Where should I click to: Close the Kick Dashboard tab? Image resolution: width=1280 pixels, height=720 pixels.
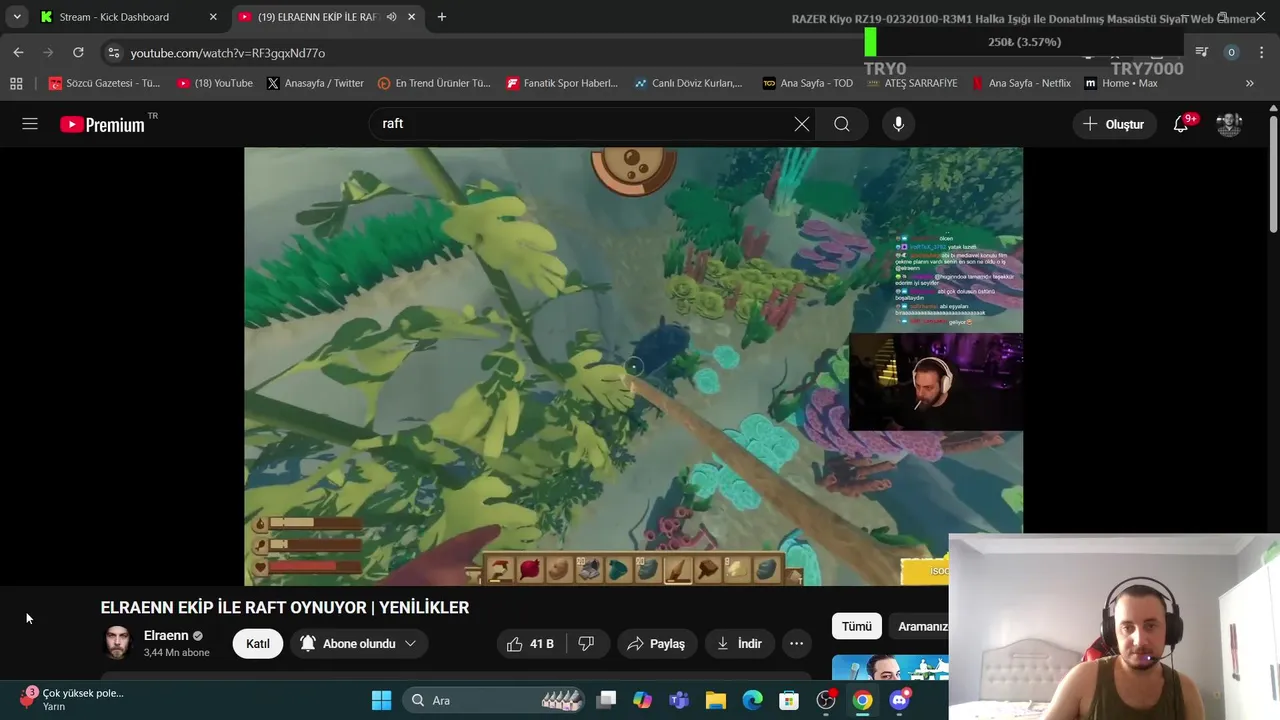point(212,17)
